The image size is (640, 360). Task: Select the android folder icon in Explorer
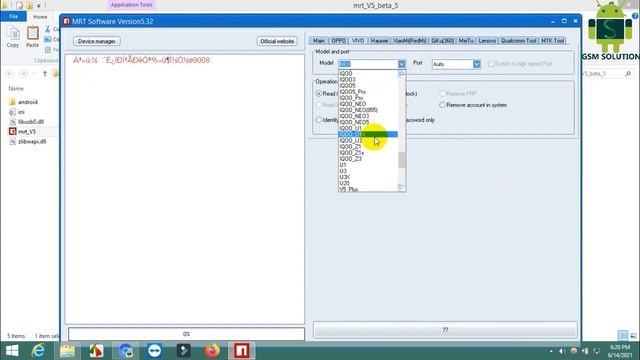point(12,102)
